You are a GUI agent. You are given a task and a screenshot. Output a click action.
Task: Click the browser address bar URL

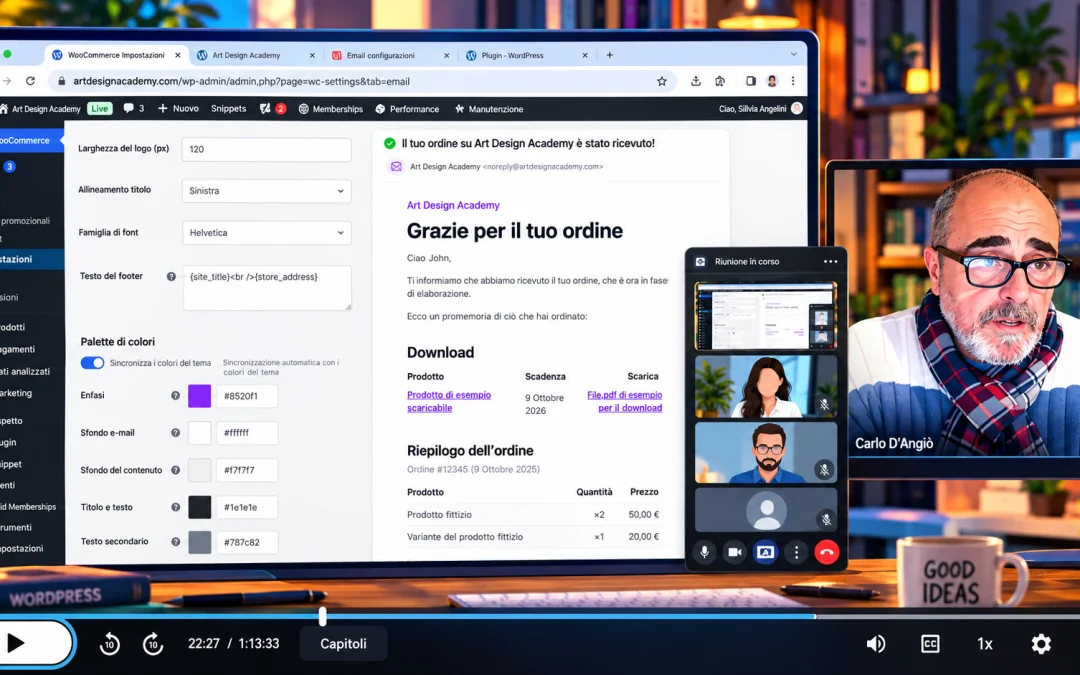tap(241, 81)
